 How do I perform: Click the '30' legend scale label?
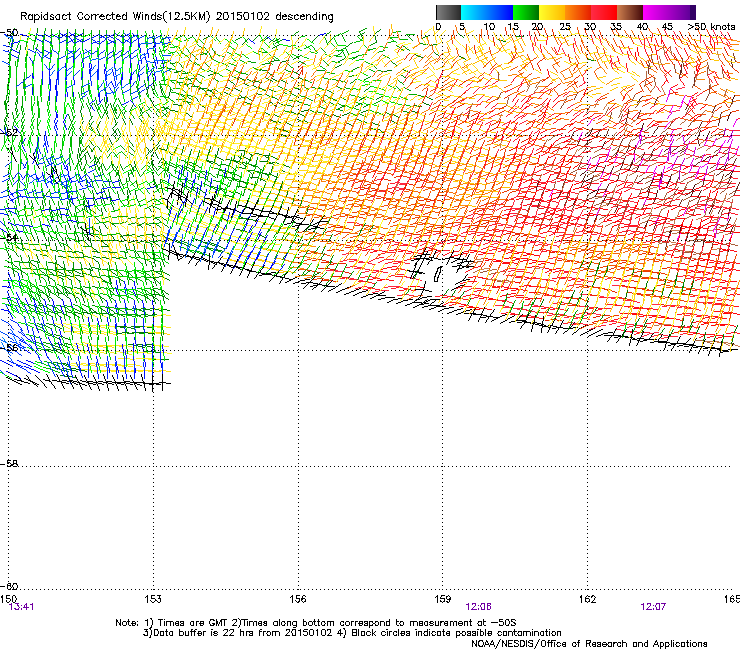coord(590,26)
